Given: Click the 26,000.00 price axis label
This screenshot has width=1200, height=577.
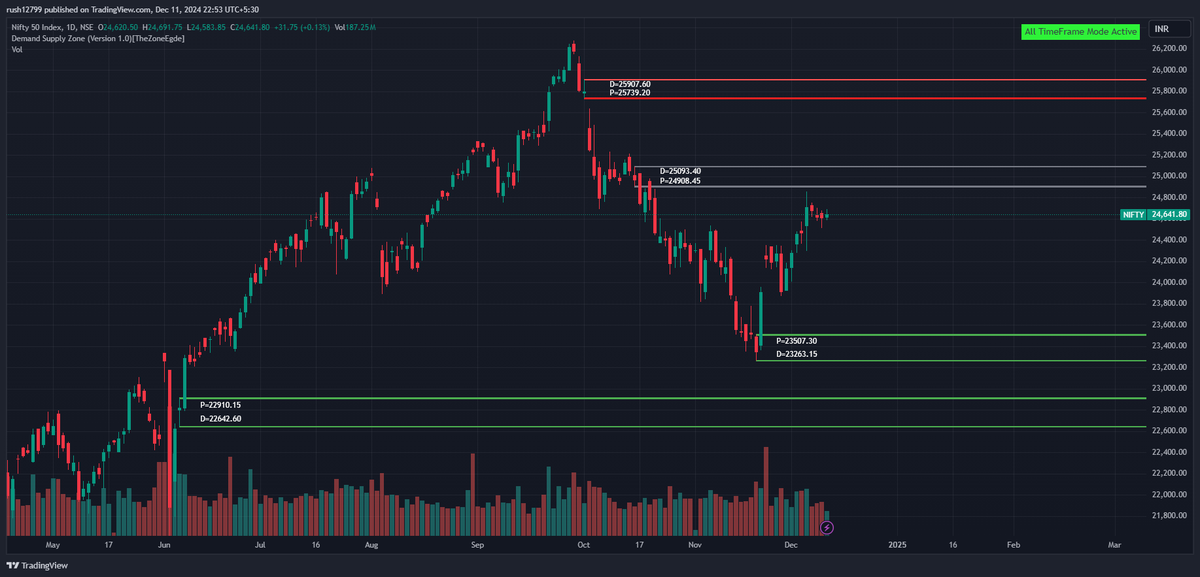Looking at the screenshot, I should 1168,70.
